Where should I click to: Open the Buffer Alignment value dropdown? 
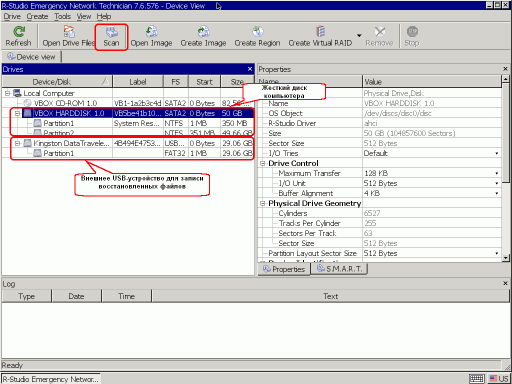497,193
